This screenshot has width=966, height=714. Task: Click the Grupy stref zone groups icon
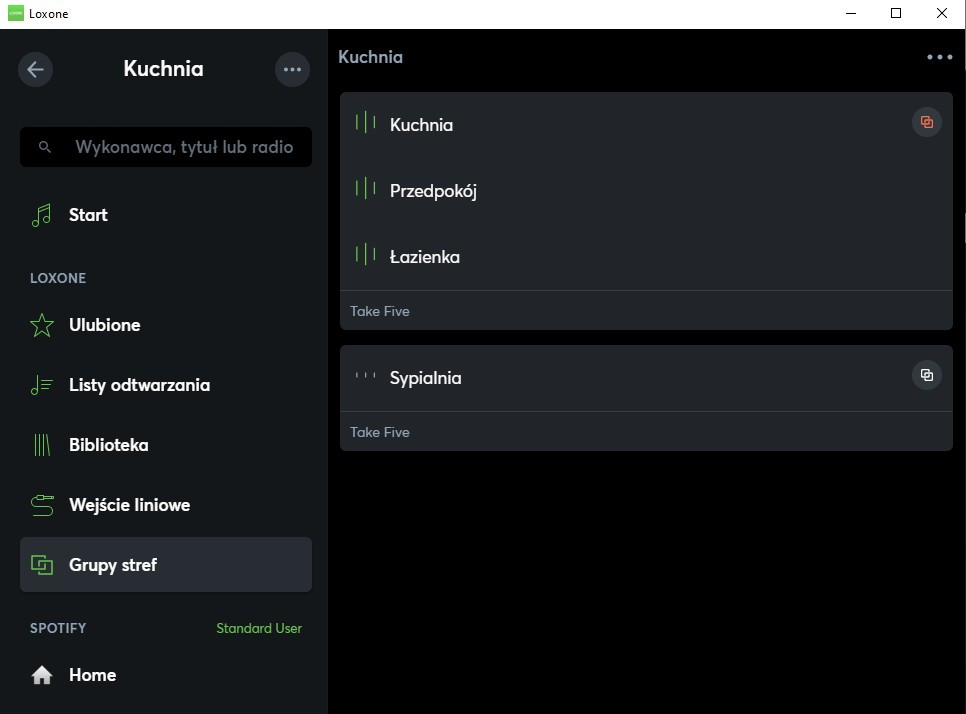coord(41,565)
